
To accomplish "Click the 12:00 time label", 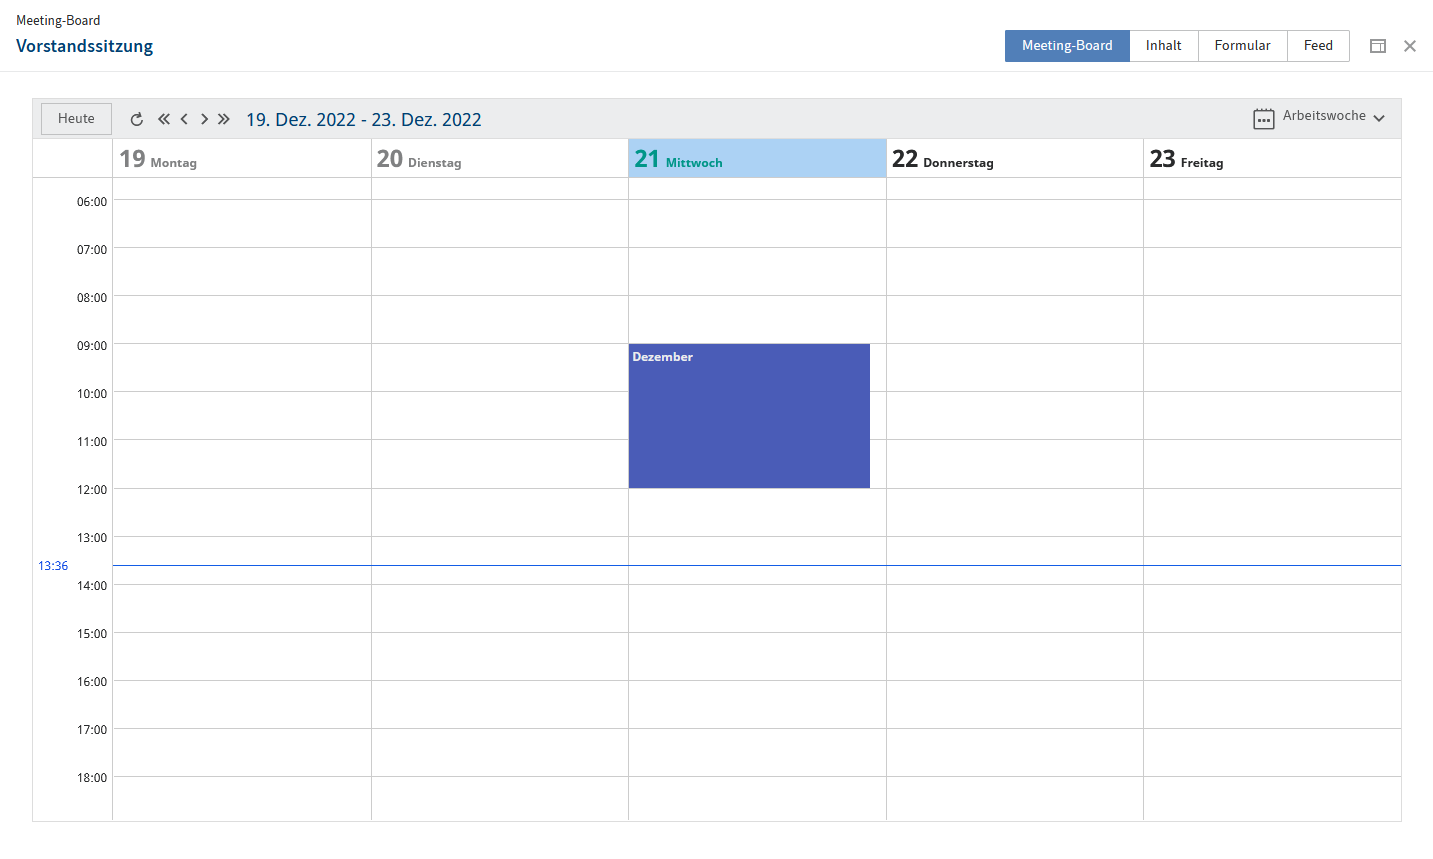I will 92,490.
